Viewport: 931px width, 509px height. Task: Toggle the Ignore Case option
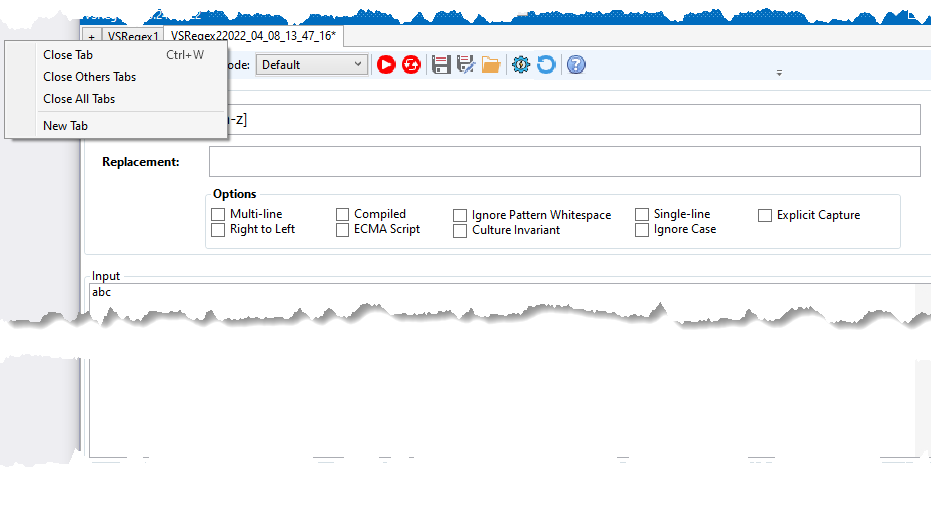(x=642, y=230)
